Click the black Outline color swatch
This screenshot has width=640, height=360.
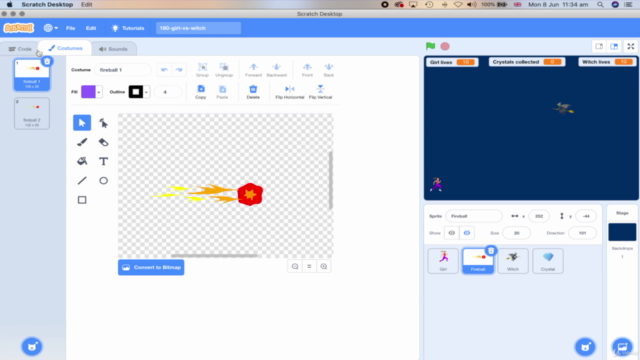coord(136,92)
